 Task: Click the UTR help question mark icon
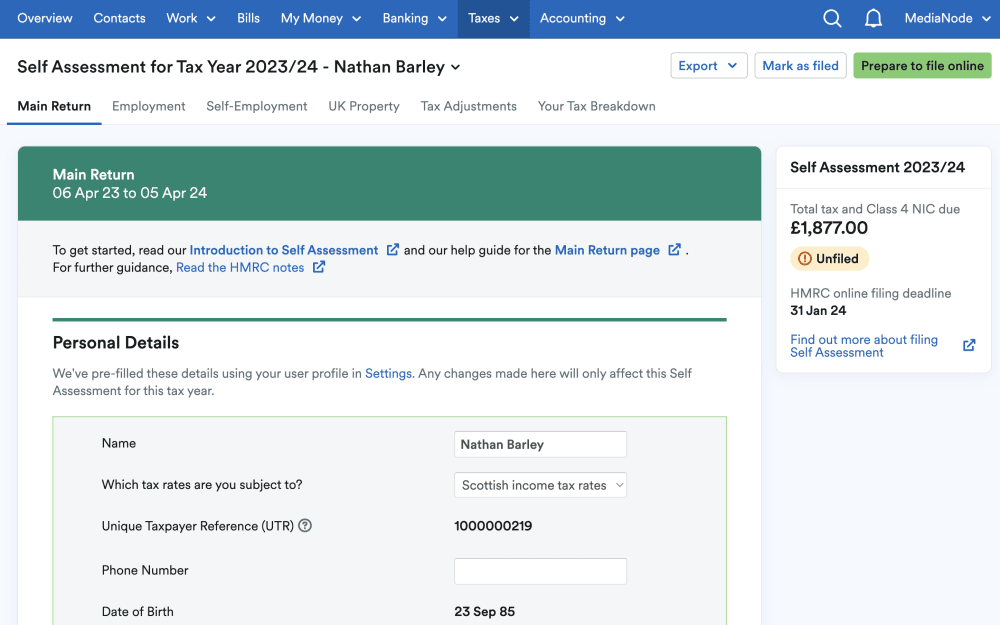point(305,526)
